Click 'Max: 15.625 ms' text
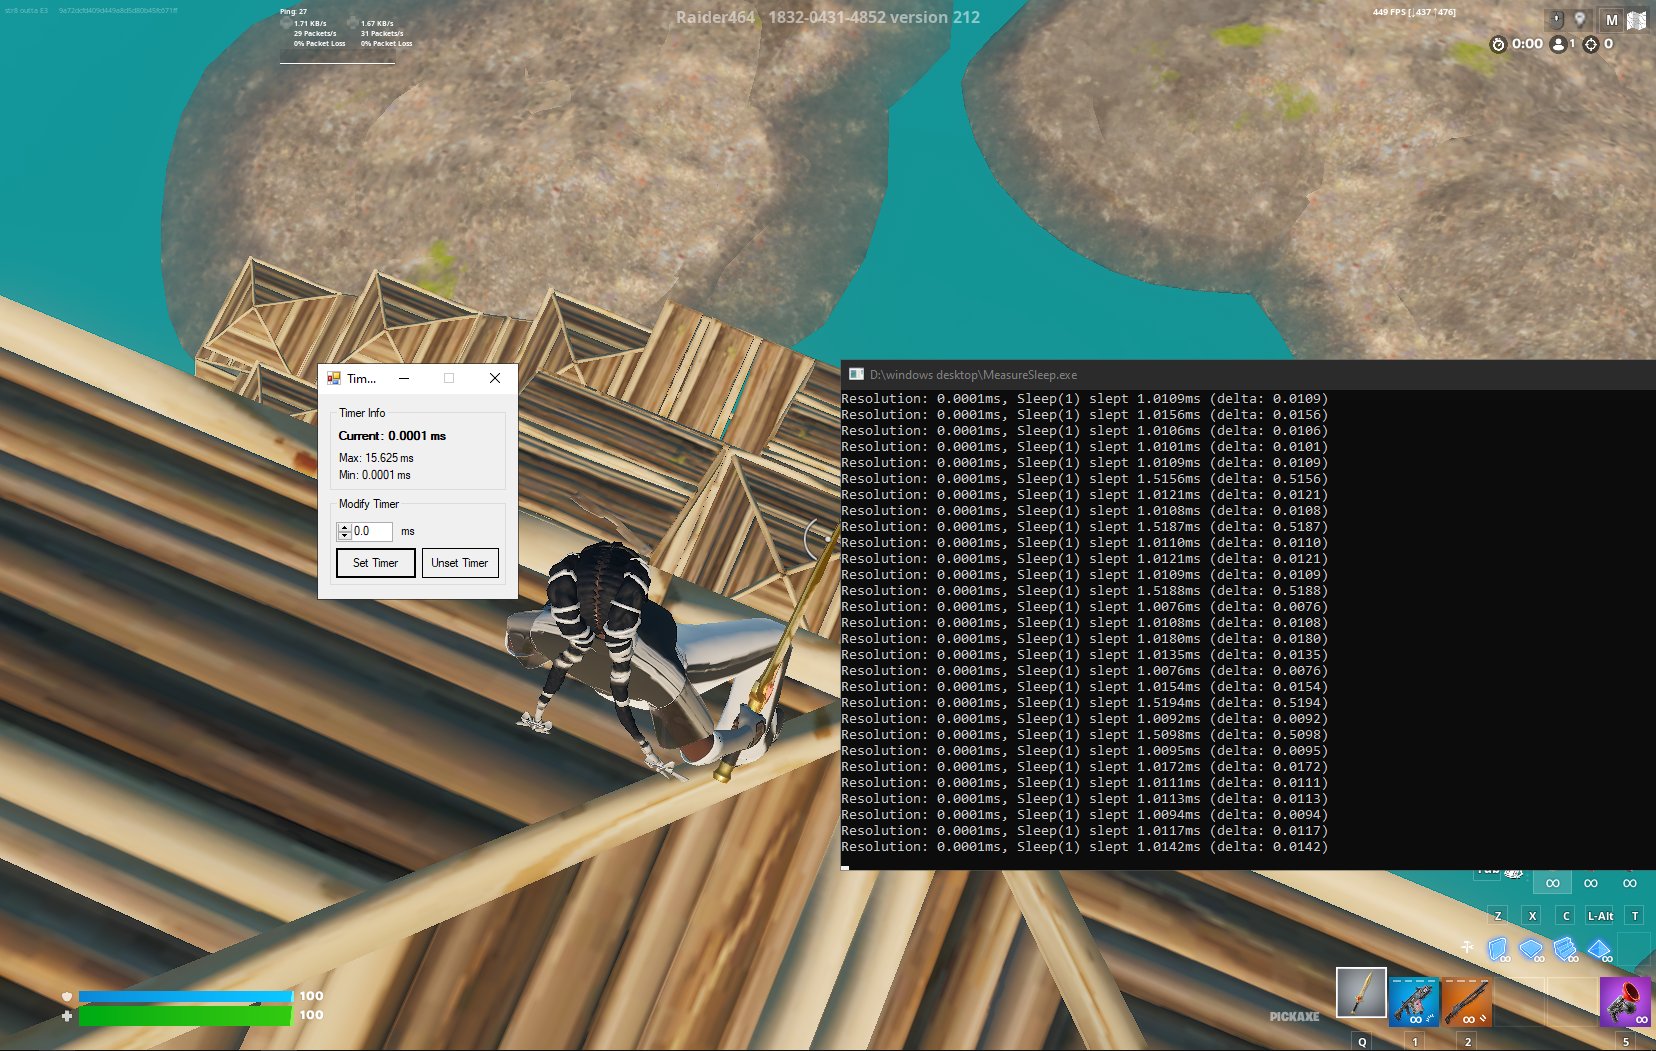 click(x=376, y=458)
